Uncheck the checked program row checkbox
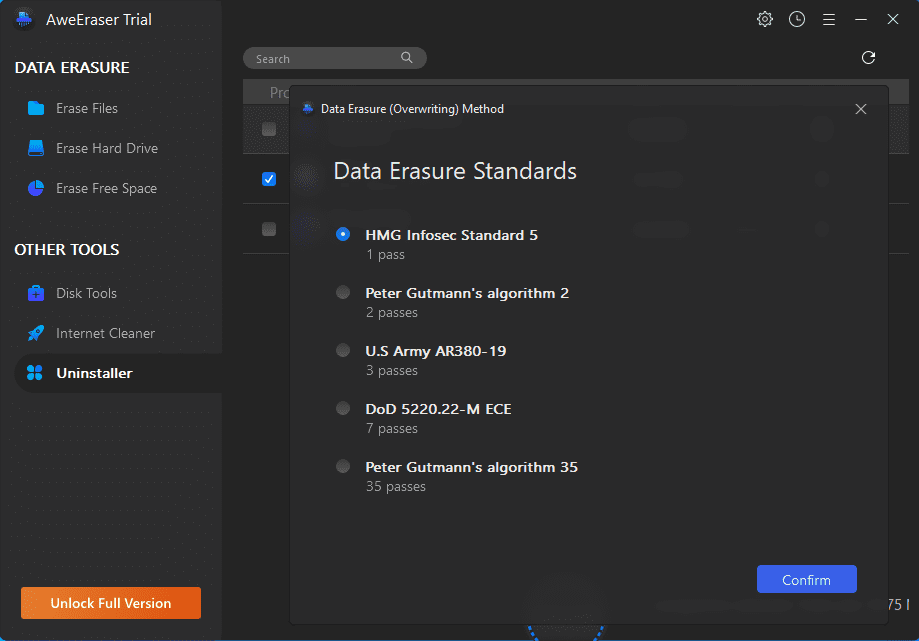The image size is (919, 641). 269,179
